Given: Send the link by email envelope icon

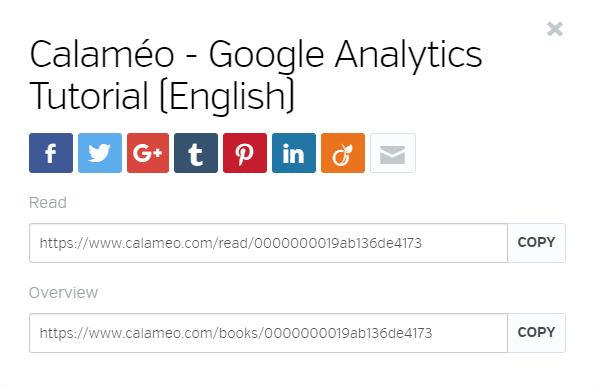Looking at the screenshot, I should pyautogui.click(x=393, y=153).
